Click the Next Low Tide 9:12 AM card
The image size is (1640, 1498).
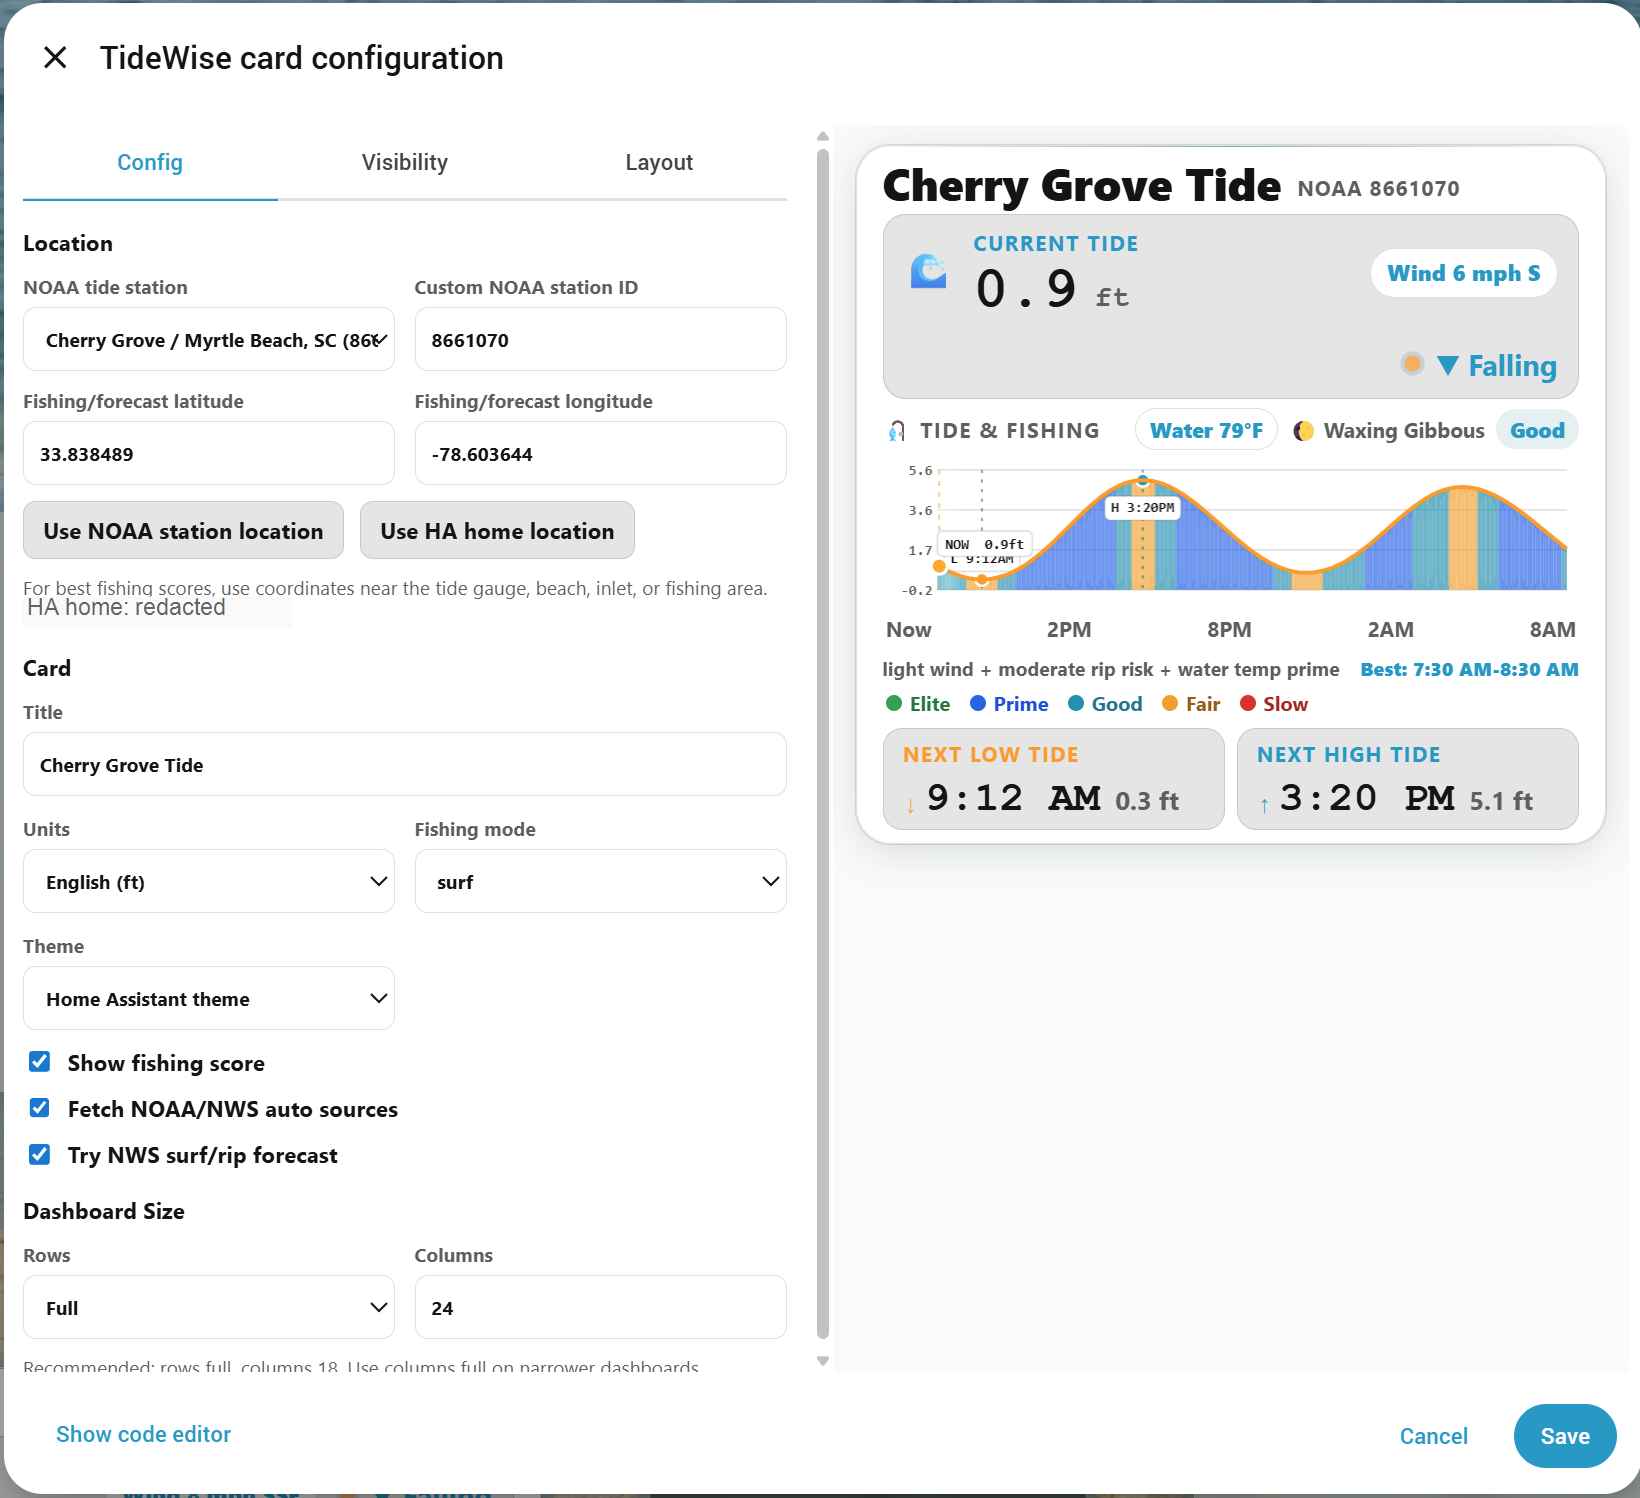pos(1054,779)
